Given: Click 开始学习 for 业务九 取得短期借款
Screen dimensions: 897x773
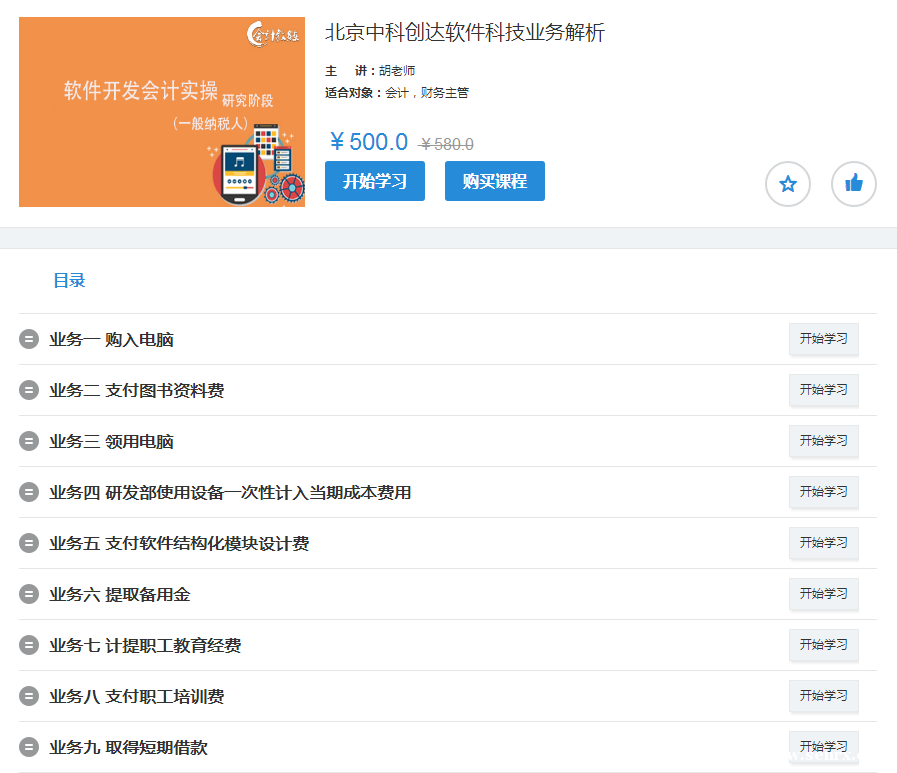Looking at the screenshot, I should 823,747.
